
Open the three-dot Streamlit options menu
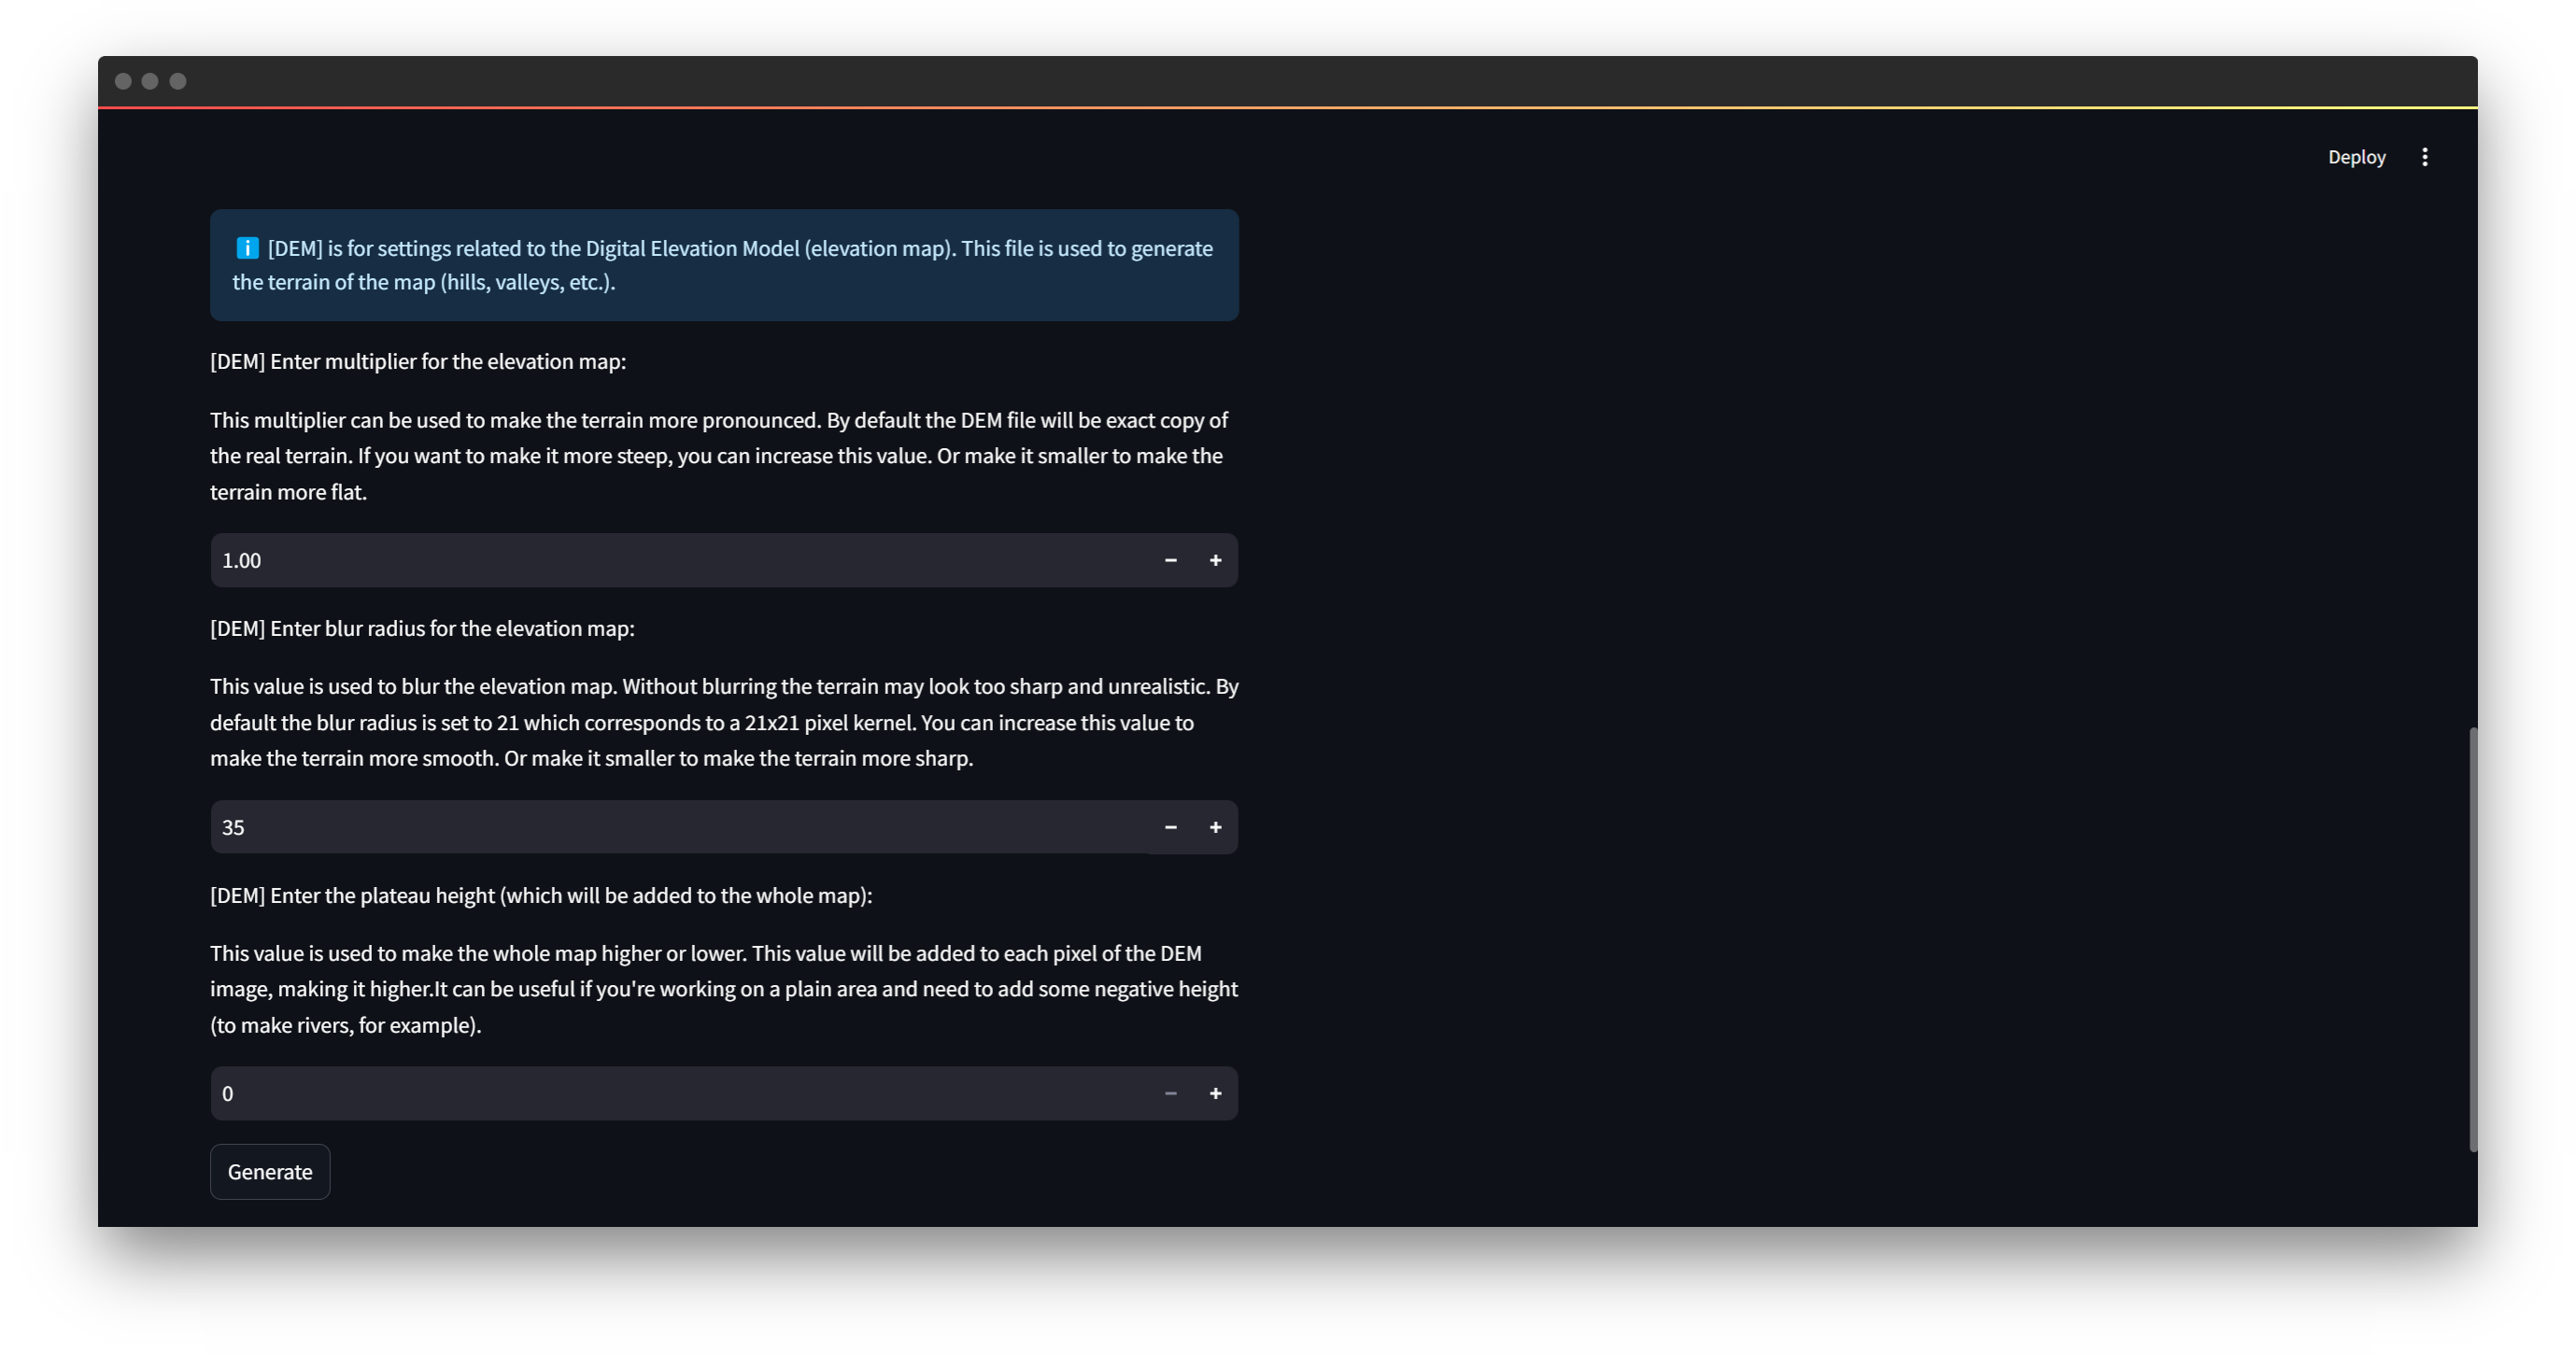[2424, 156]
